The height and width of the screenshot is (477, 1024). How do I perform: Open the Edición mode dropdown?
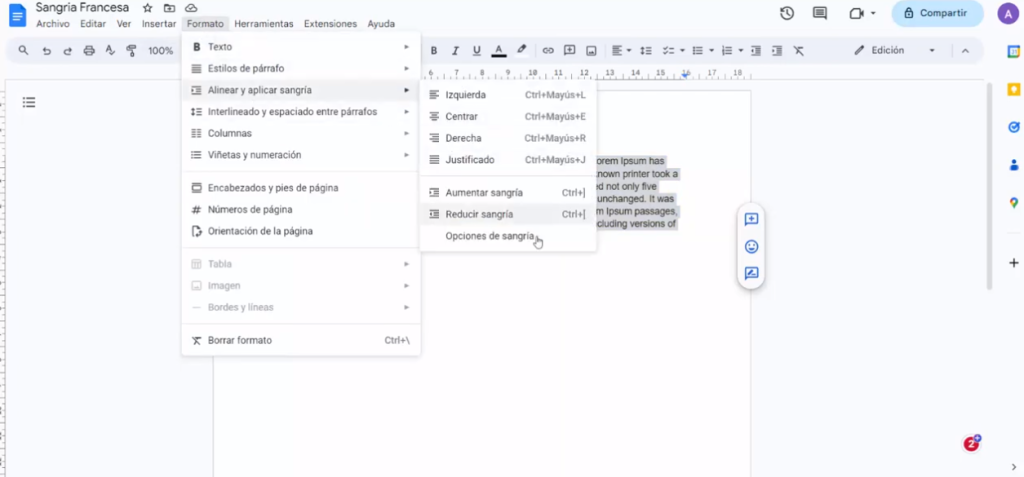(x=895, y=50)
